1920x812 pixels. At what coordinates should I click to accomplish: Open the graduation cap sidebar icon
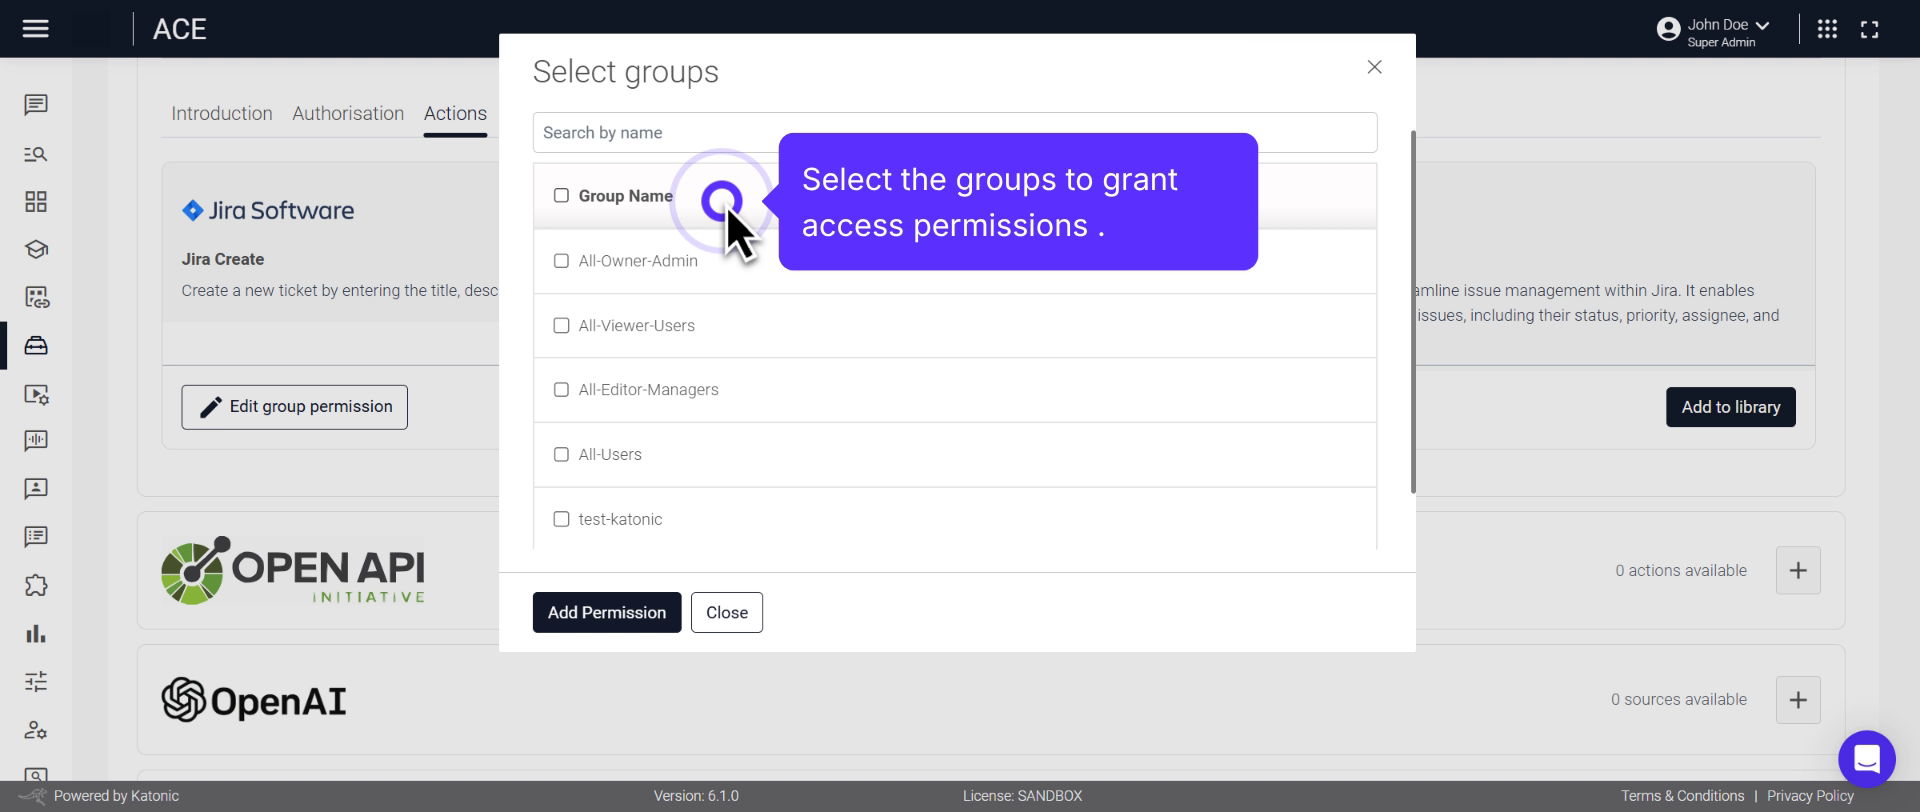pyautogui.click(x=36, y=249)
